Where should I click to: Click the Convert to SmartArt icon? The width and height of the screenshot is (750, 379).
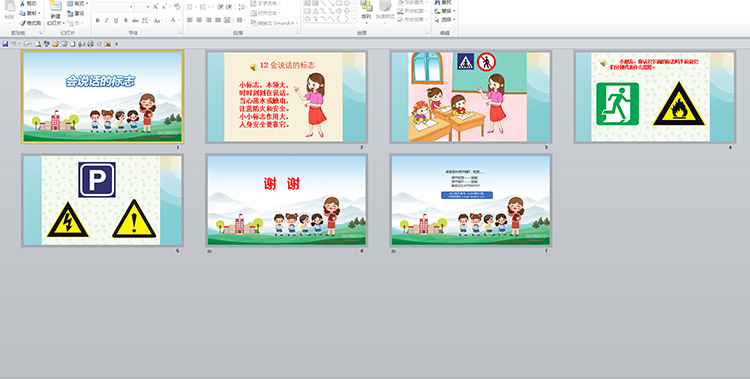254,23
